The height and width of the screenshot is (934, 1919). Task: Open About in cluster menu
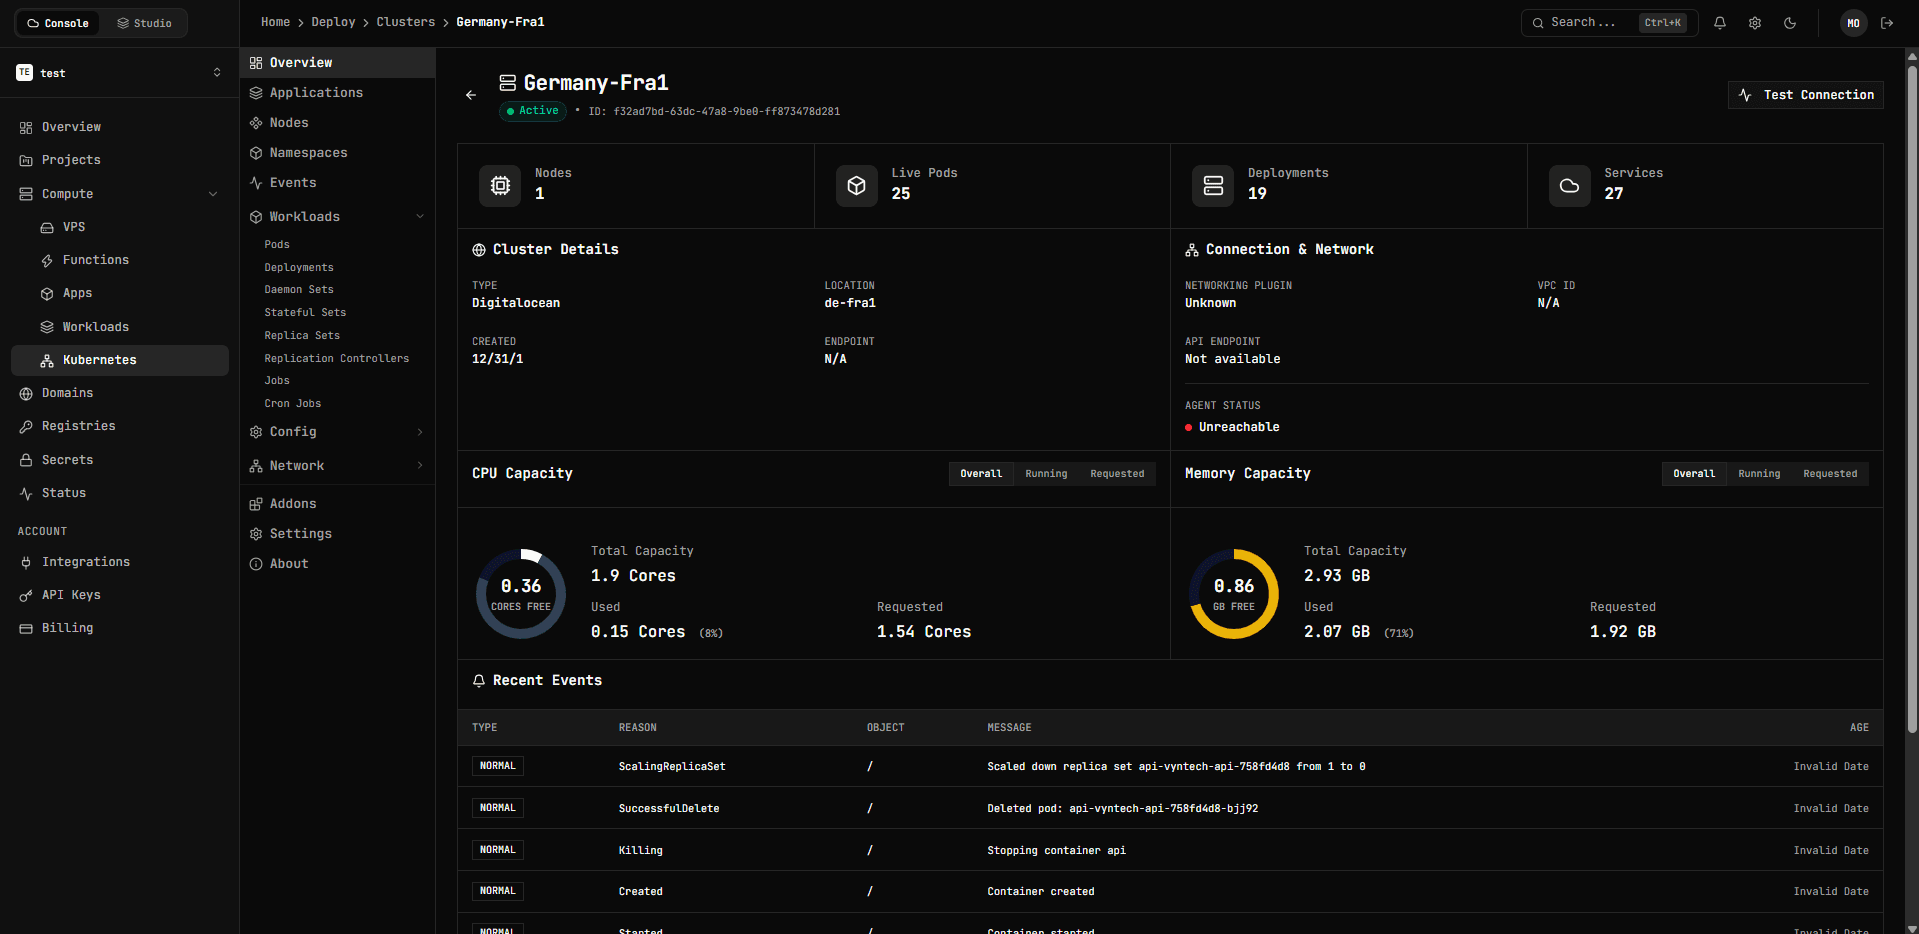[x=337, y=564]
